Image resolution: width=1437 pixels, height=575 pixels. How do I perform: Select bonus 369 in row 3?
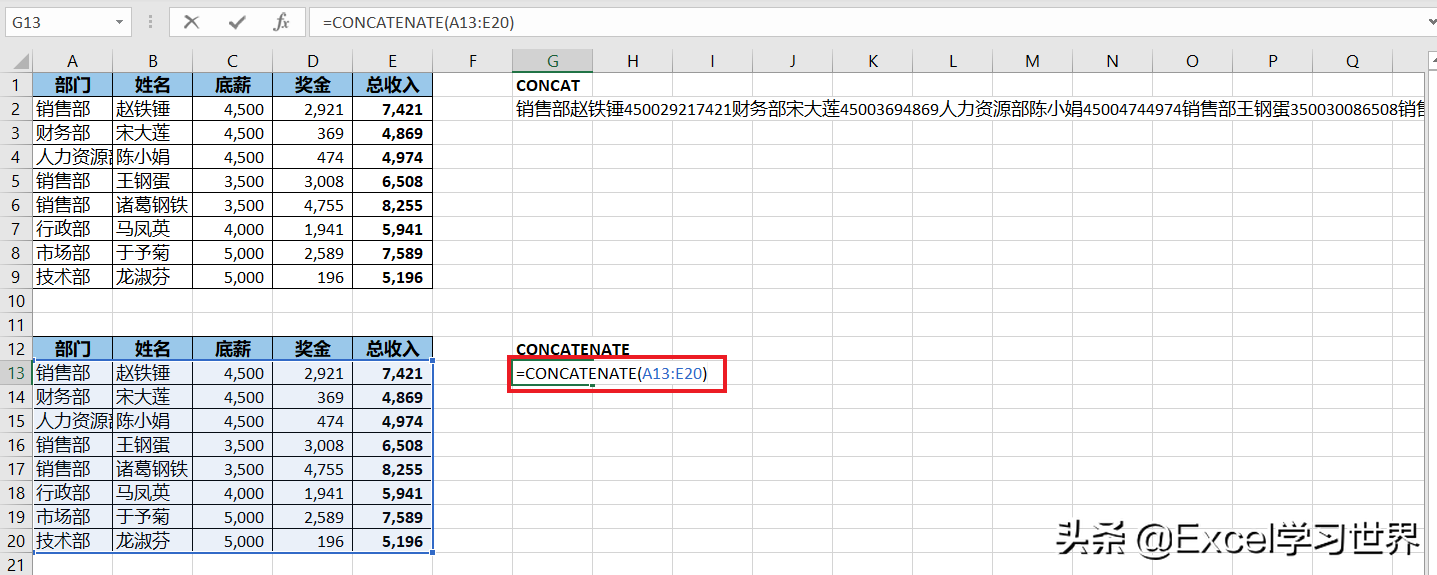[x=313, y=133]
